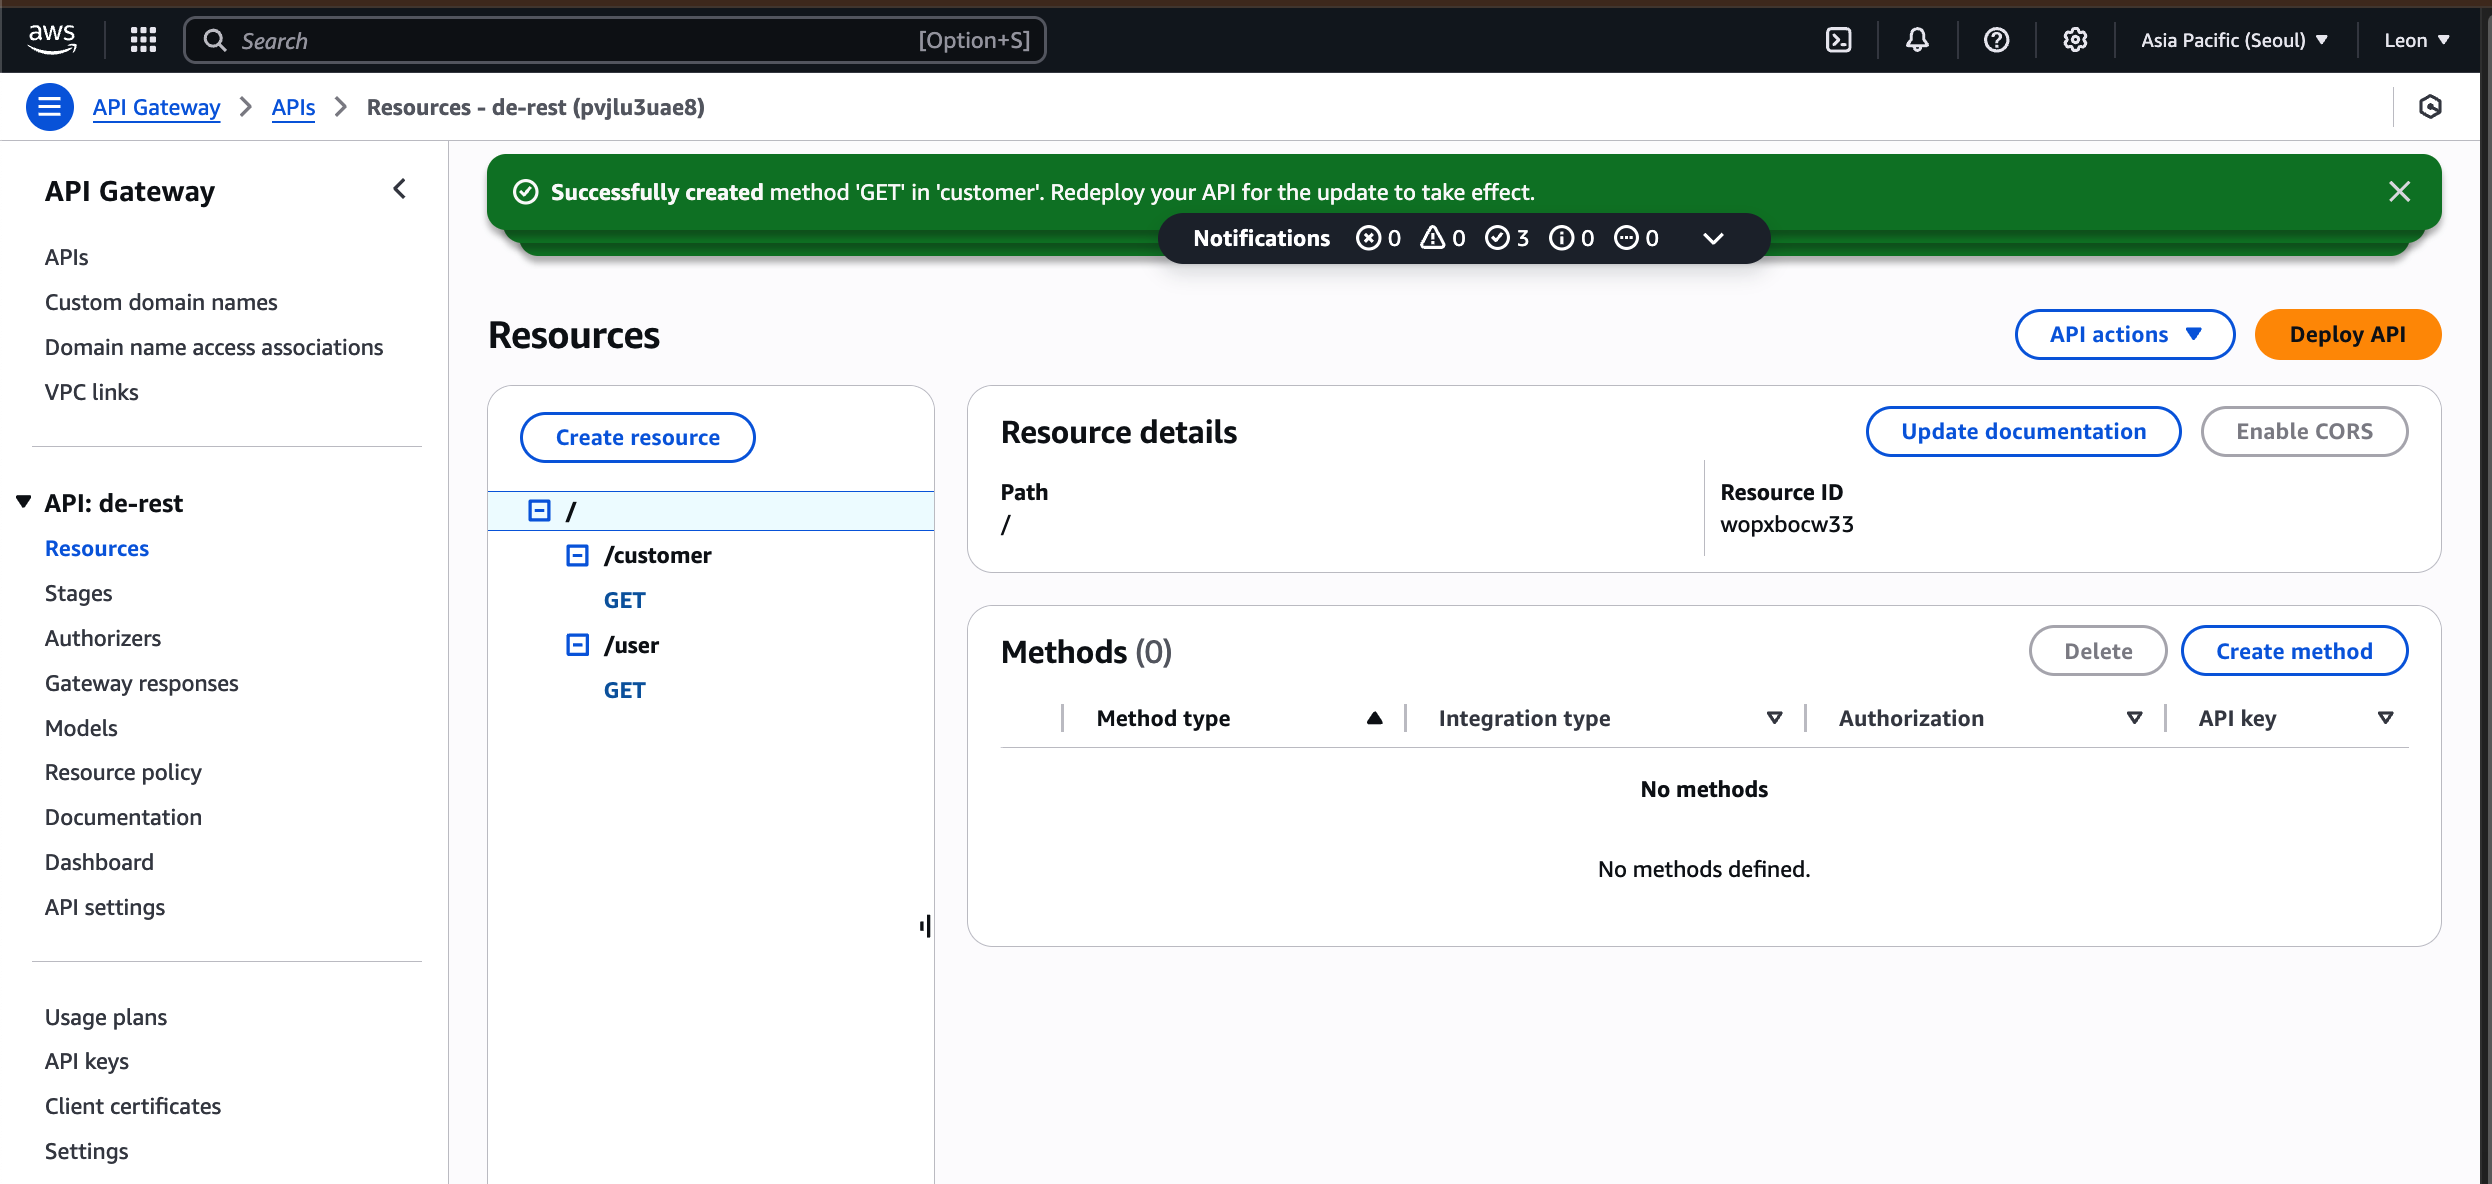The width and height of the screenshot is (2492, 1184).
Task: Click the Deploy API button
Action: [x=2347, y=334]
